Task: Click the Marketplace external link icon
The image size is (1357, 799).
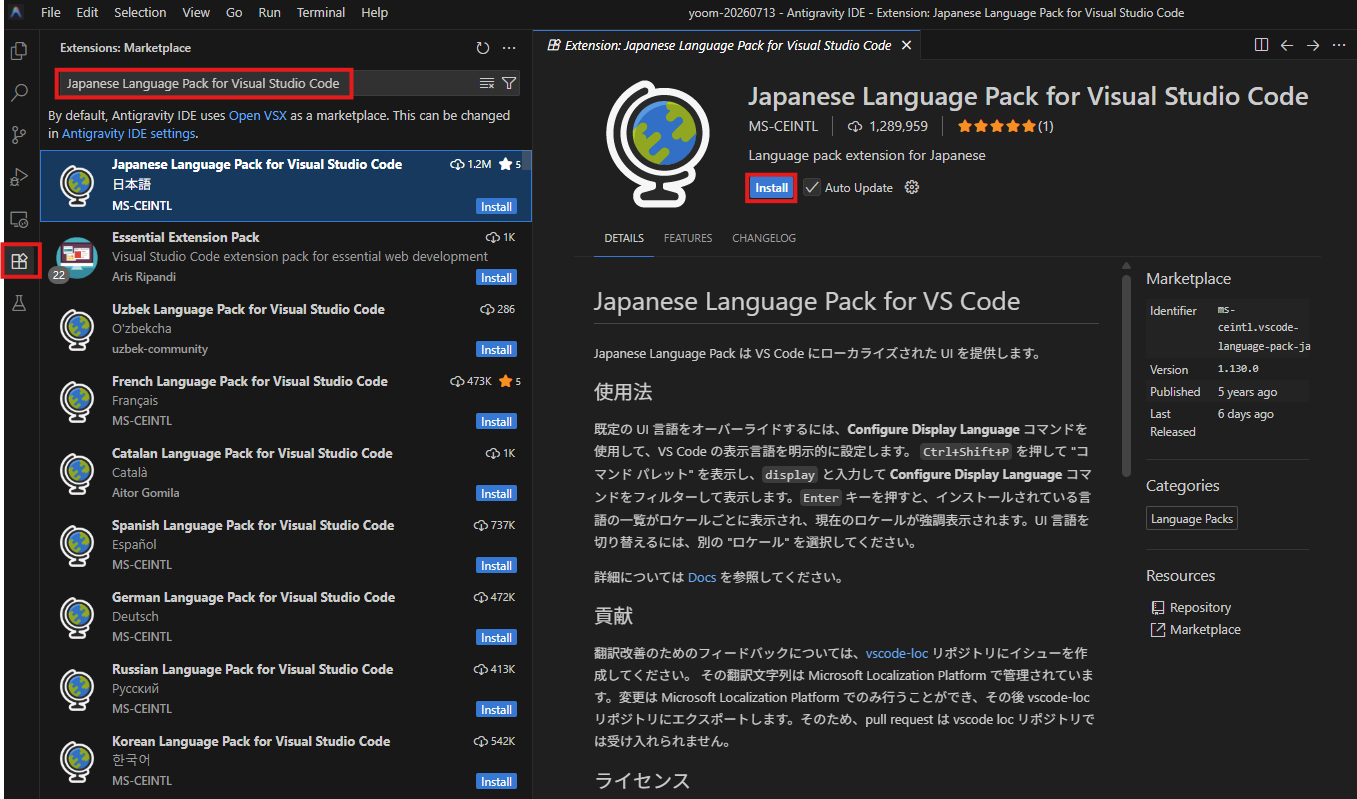Action: tap(1158, 630)
